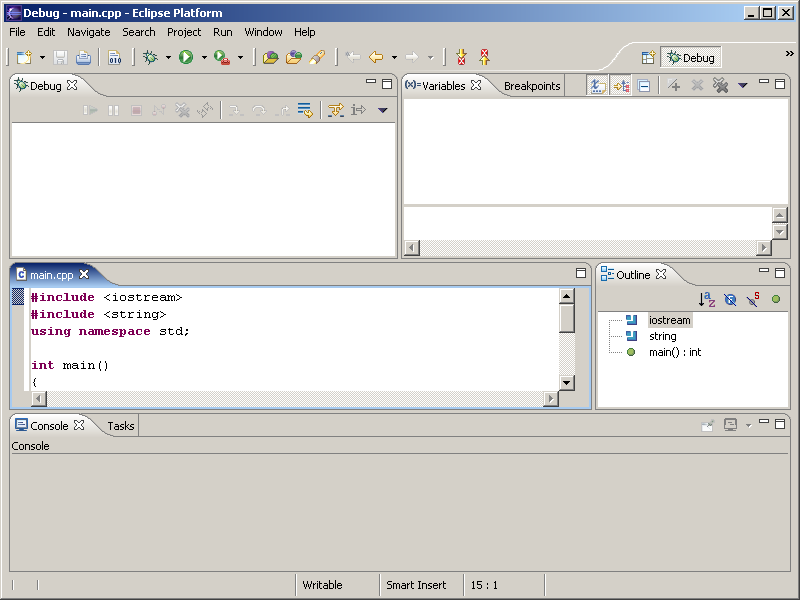Click the Search flashlight icon in toolbar
This screenshot has width=800, height=600.
pos(317,58)
